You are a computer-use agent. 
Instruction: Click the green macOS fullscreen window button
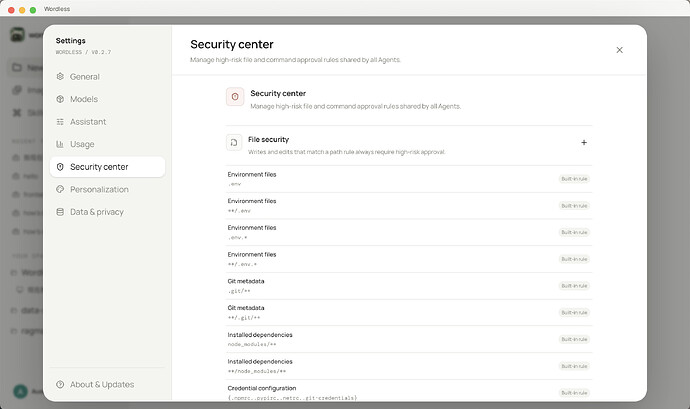(x=33, y=10)
